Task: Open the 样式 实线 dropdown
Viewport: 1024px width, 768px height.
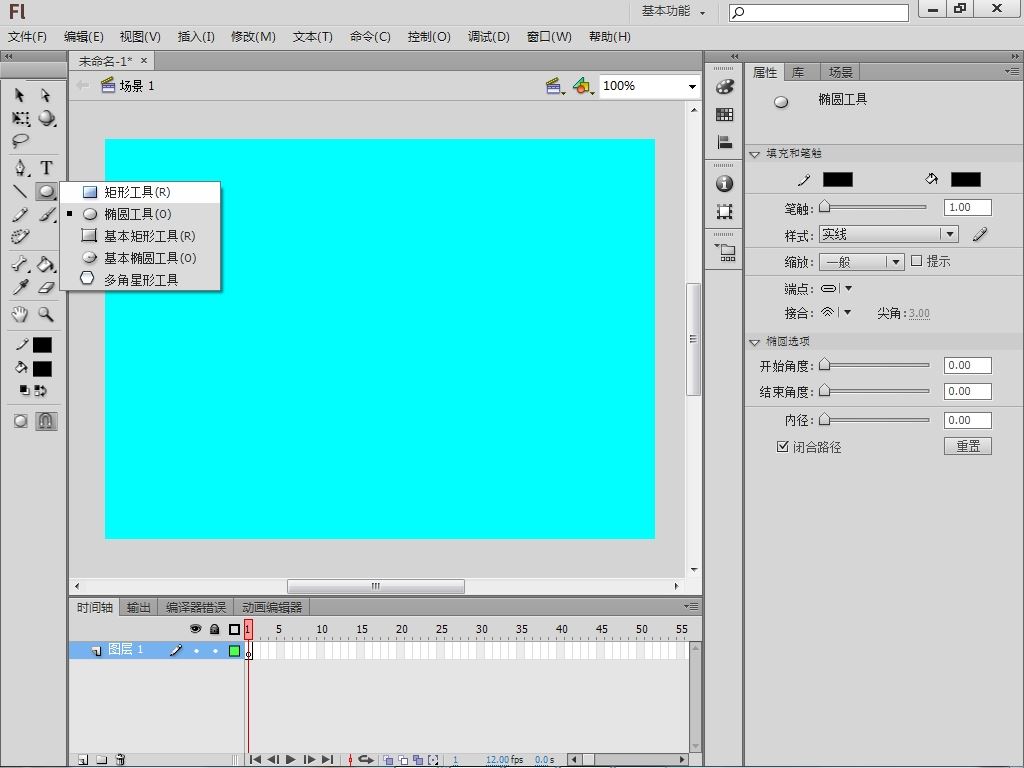Action: click(888, 234)
